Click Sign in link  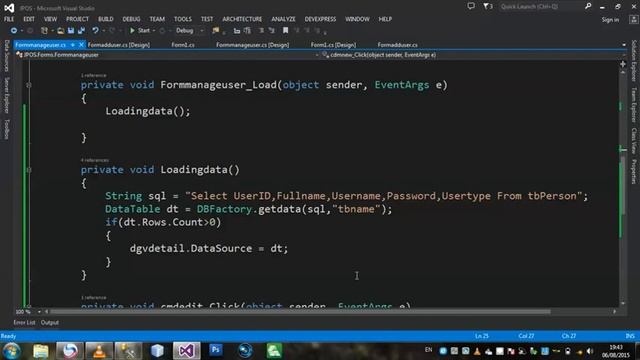tap(610, 20)
